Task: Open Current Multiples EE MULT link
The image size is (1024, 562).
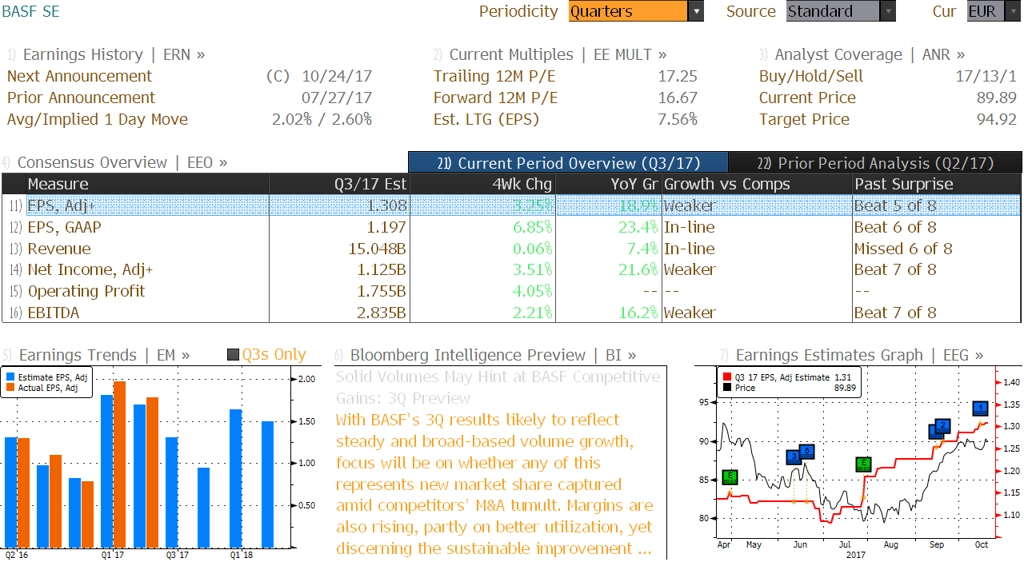Action: coord(558,54)
